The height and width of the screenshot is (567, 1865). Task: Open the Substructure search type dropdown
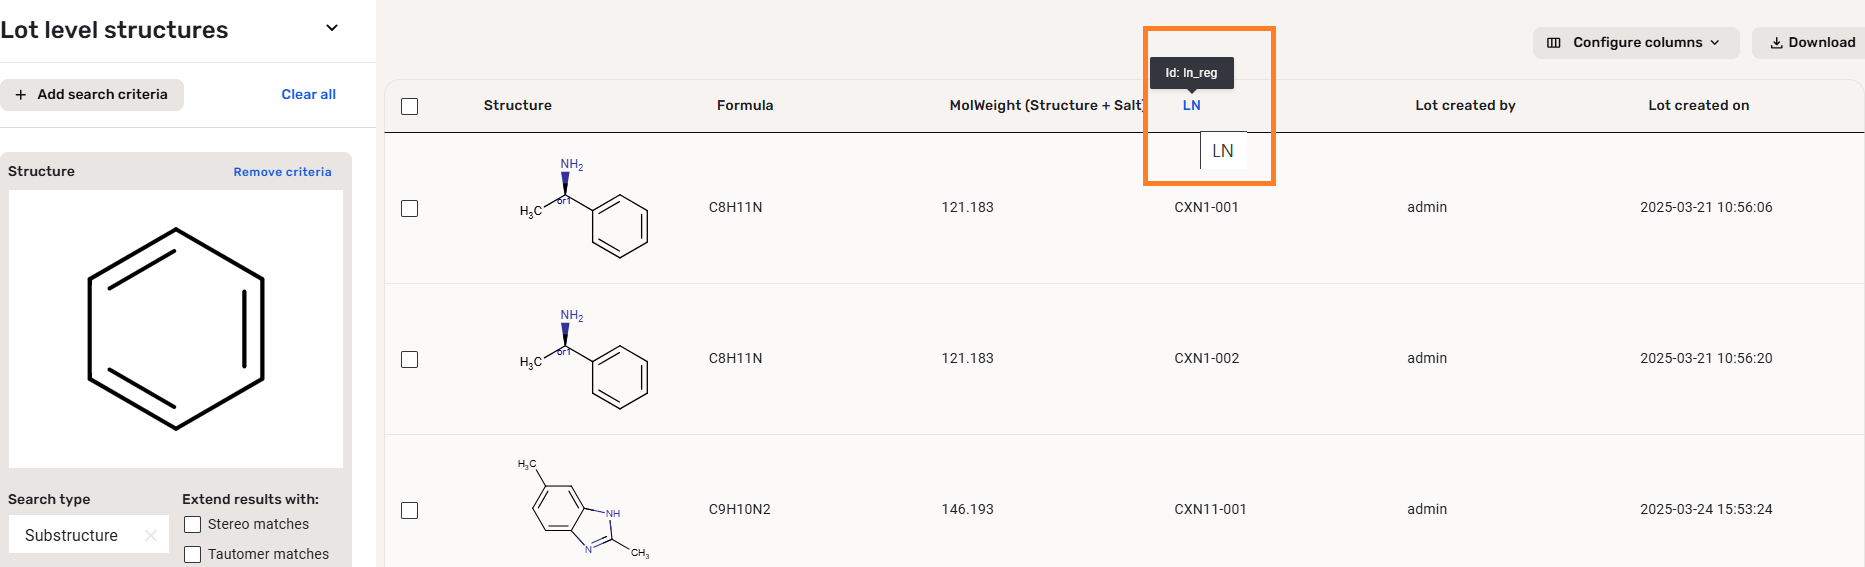point(72,536)
